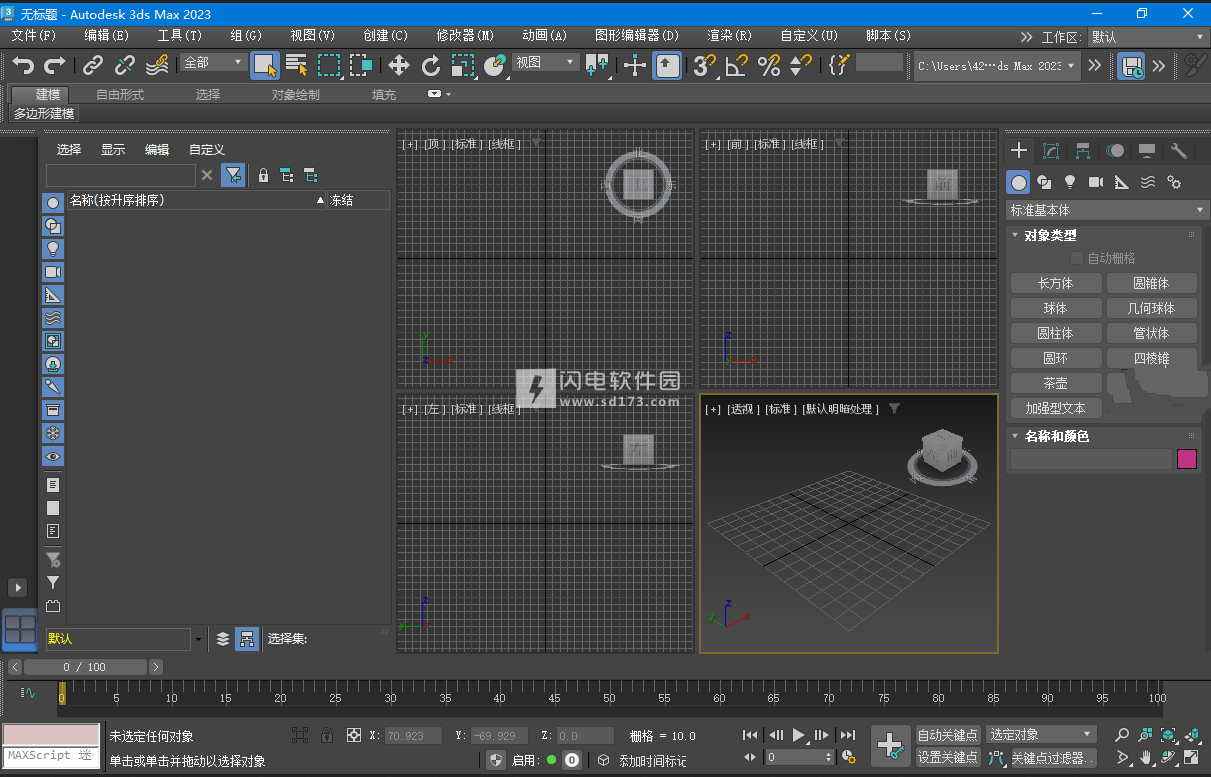Click the magenta object color swatch
This screenshot has height=777, width=1211.
[x=1187, y=459]
